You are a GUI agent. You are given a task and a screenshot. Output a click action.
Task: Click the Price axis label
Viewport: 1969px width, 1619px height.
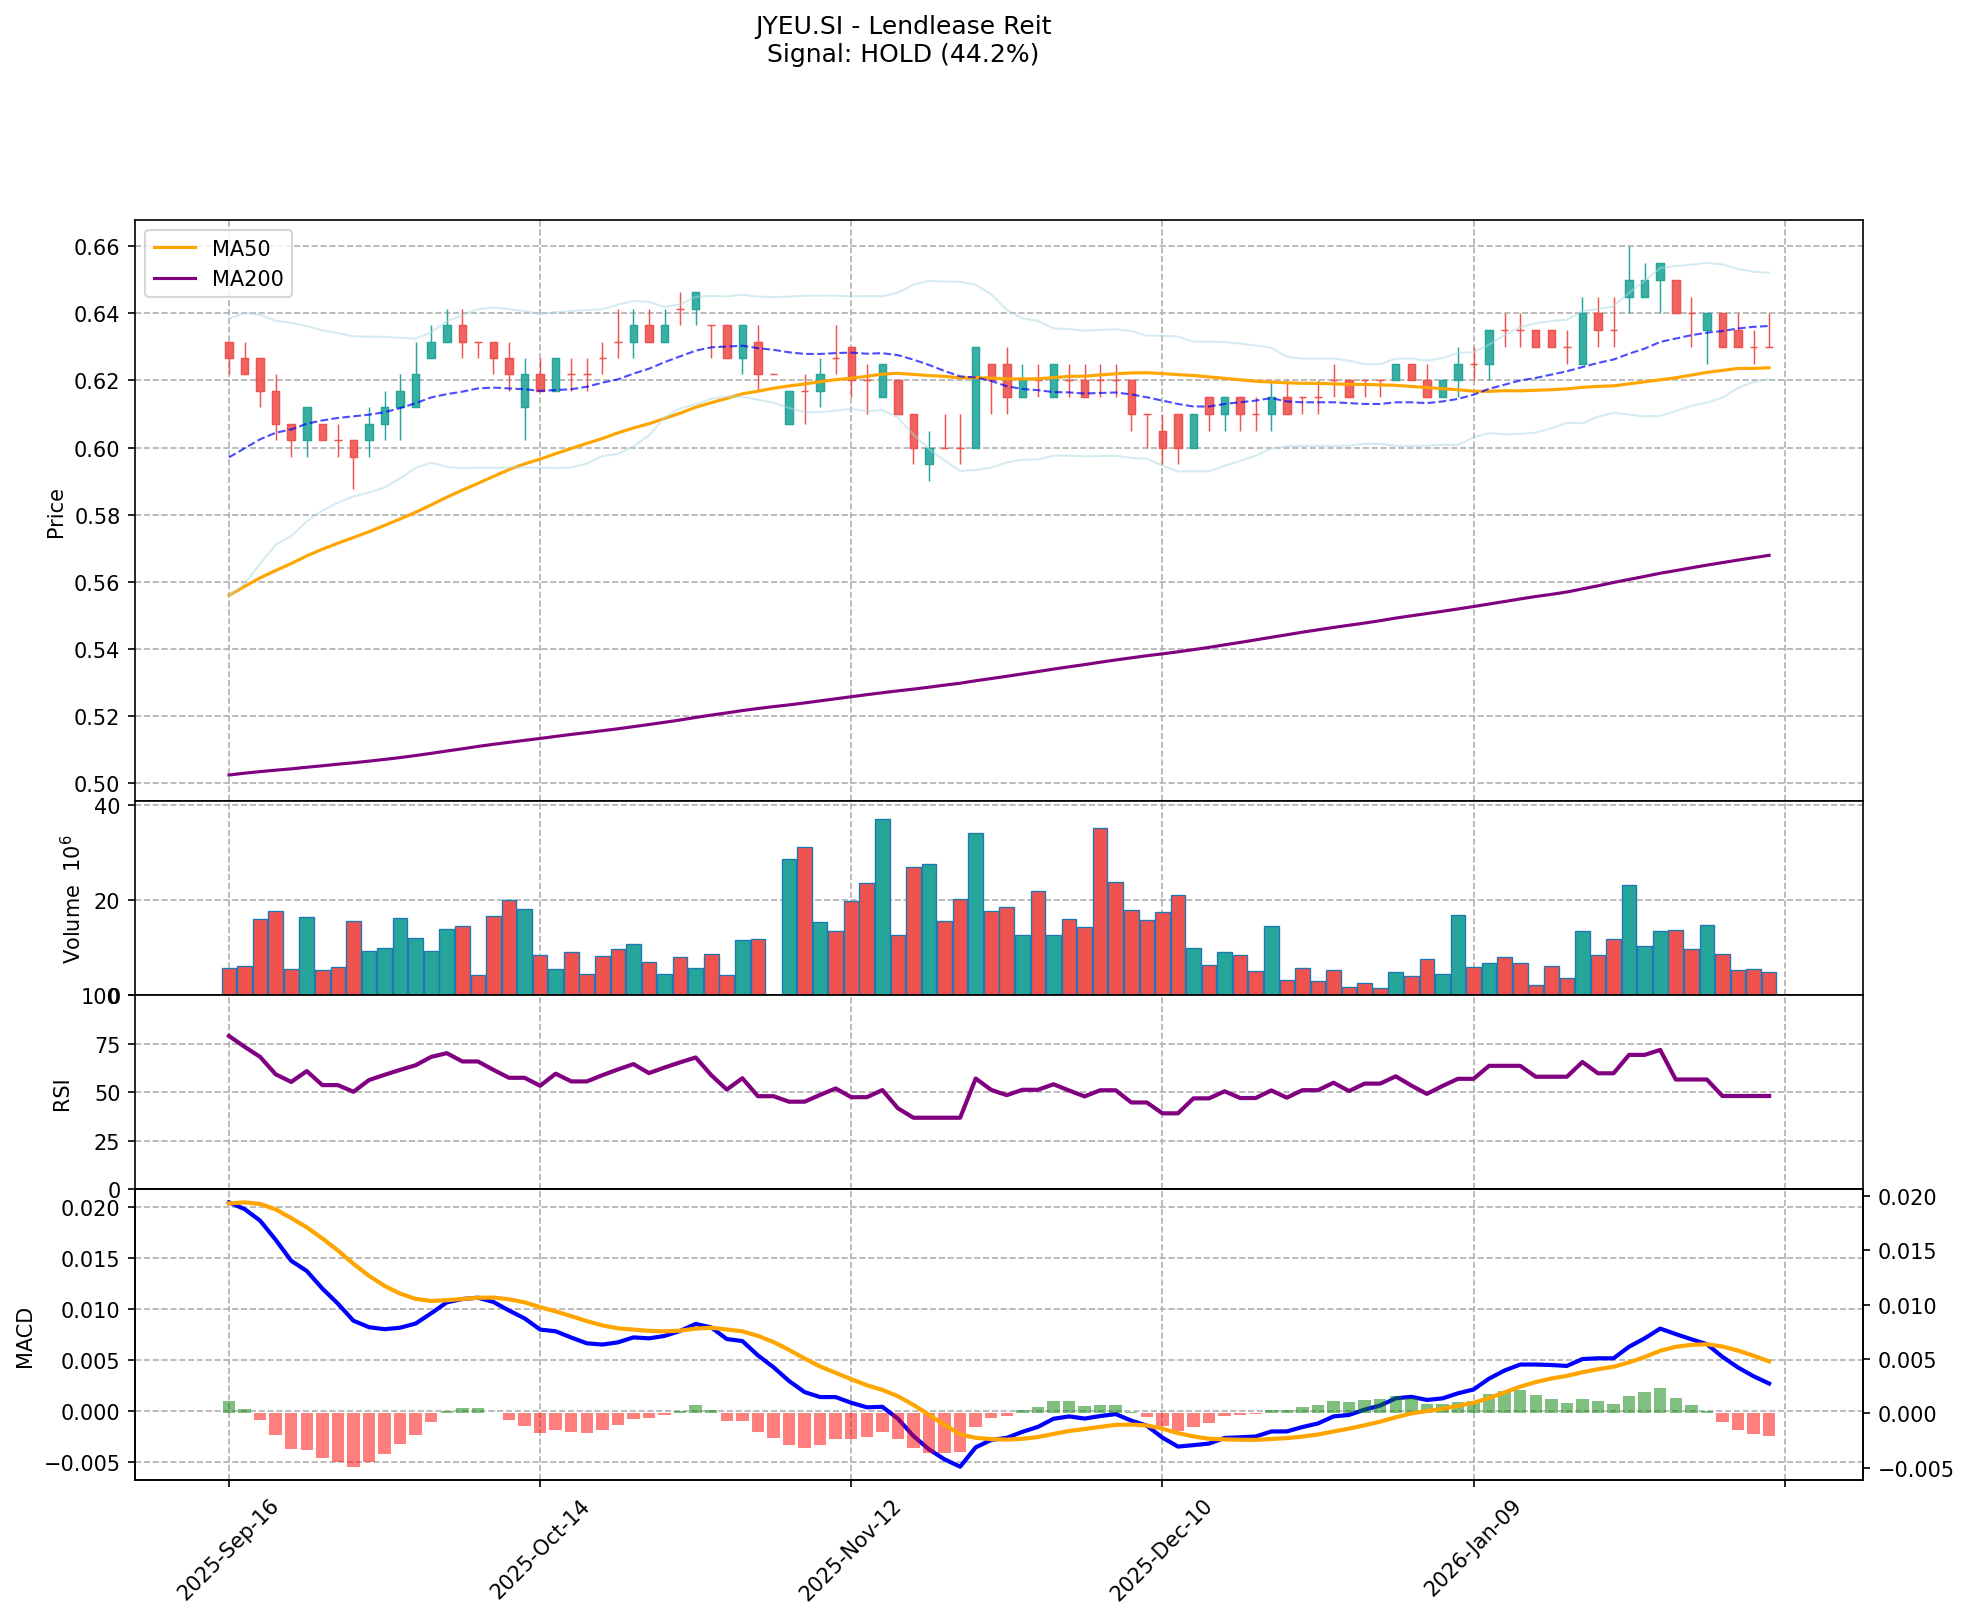pos(56,513)
